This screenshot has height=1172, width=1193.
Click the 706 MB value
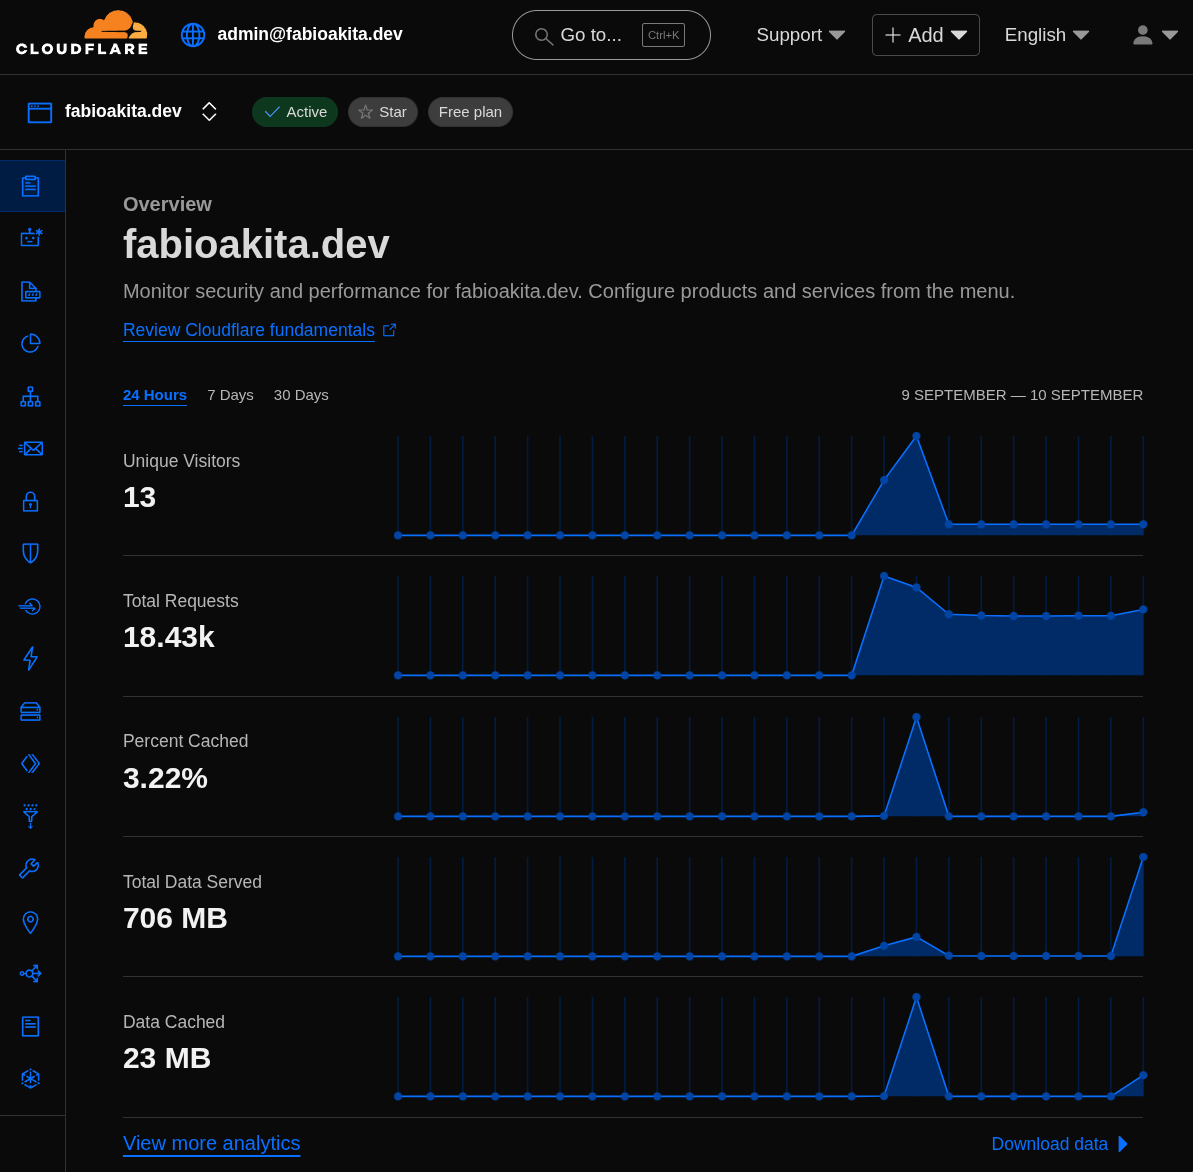[x=175, y=918]
